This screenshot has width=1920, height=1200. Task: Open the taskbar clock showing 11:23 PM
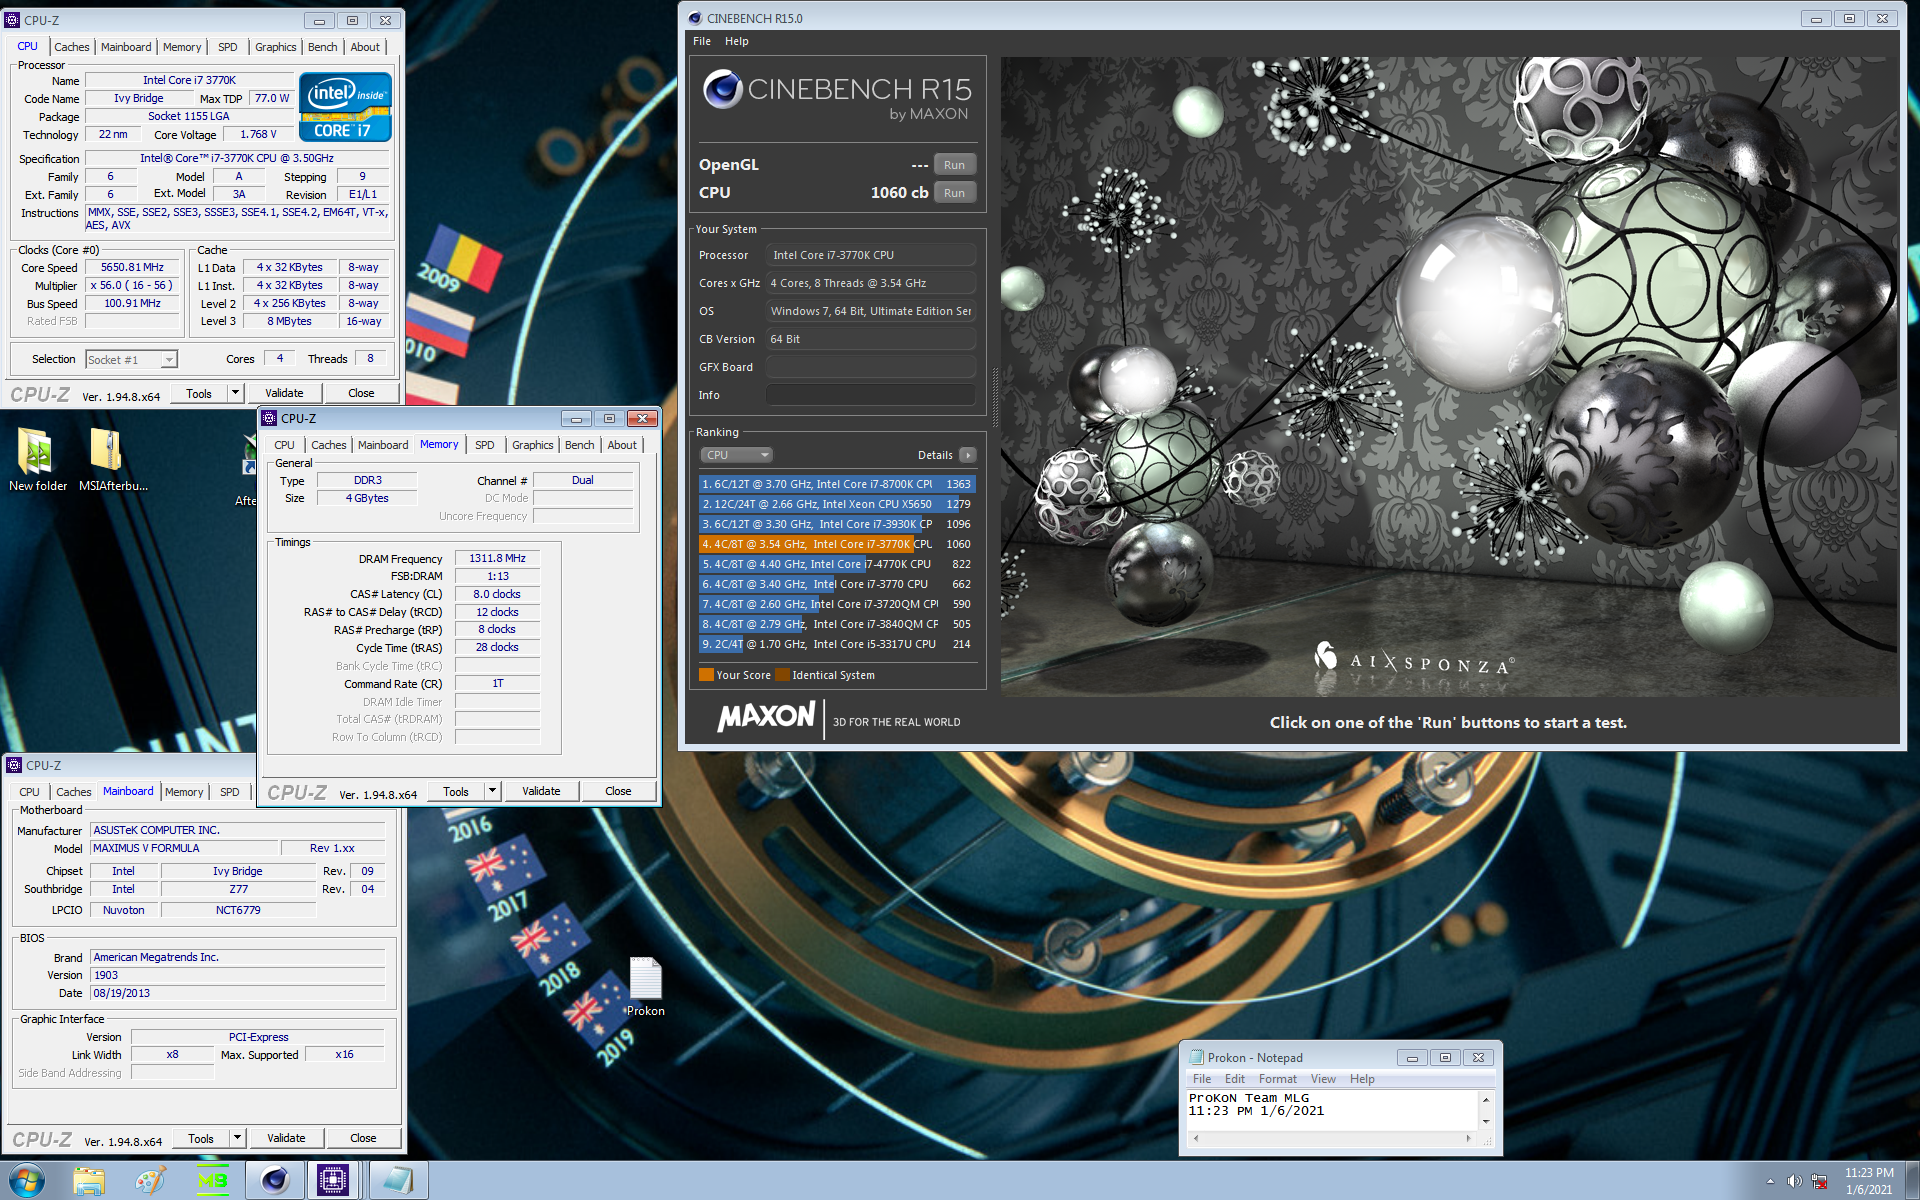[1869, 1181]
